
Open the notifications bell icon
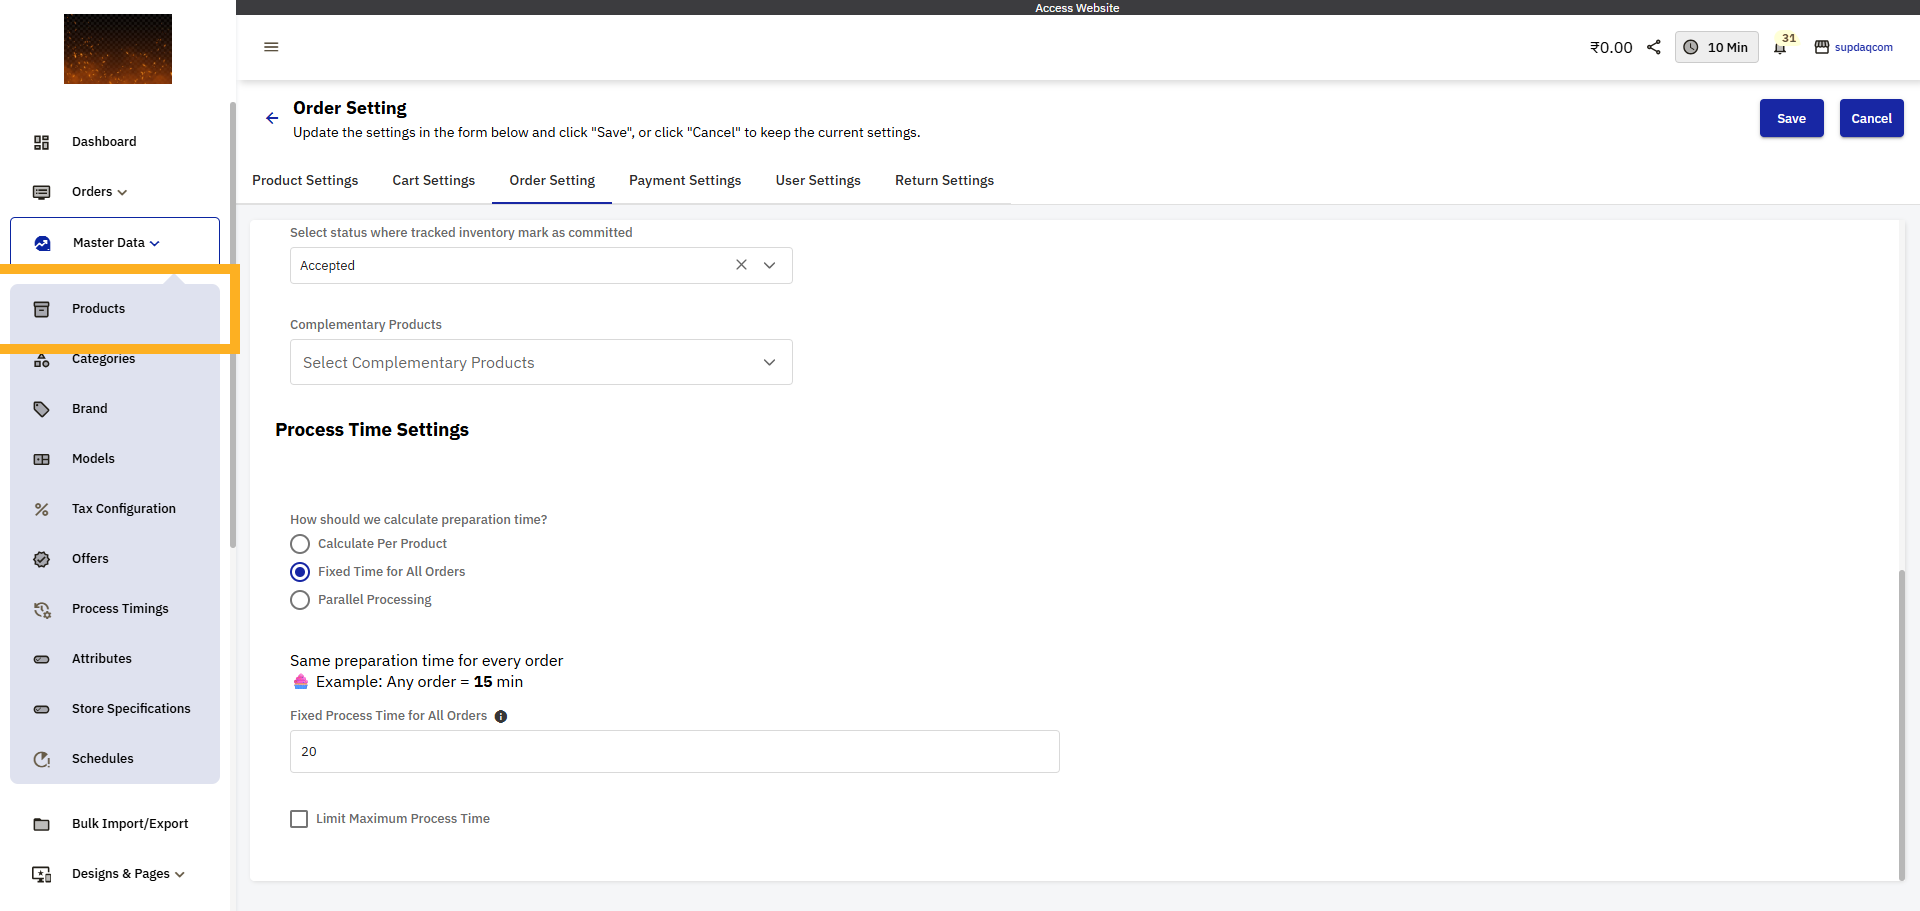1780,48
